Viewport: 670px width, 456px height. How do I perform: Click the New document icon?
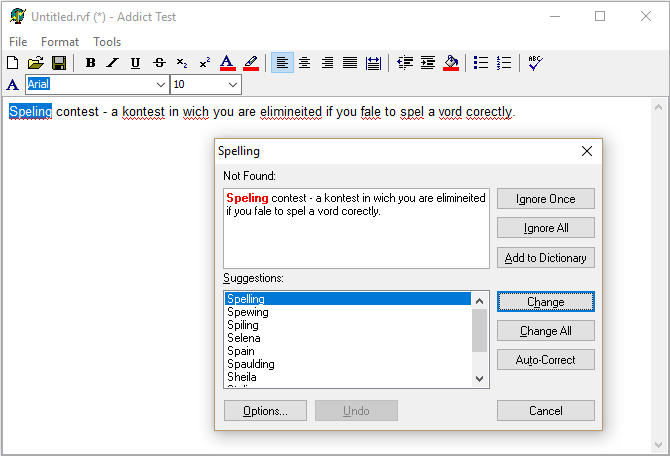tap(13, 63)
